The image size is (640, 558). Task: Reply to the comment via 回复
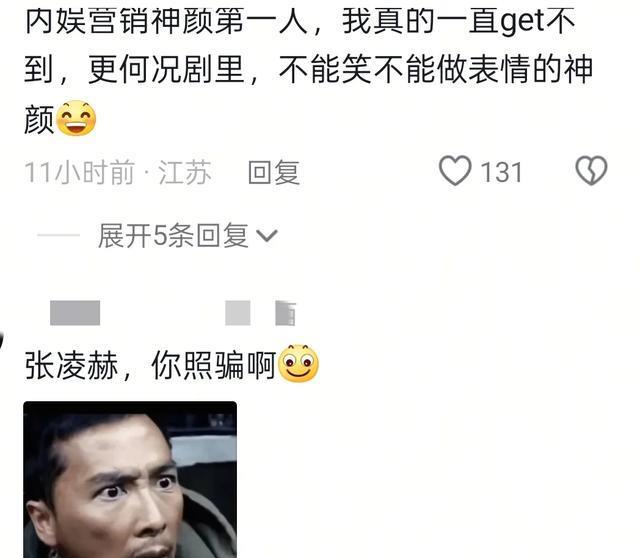(x=274, y=172)
